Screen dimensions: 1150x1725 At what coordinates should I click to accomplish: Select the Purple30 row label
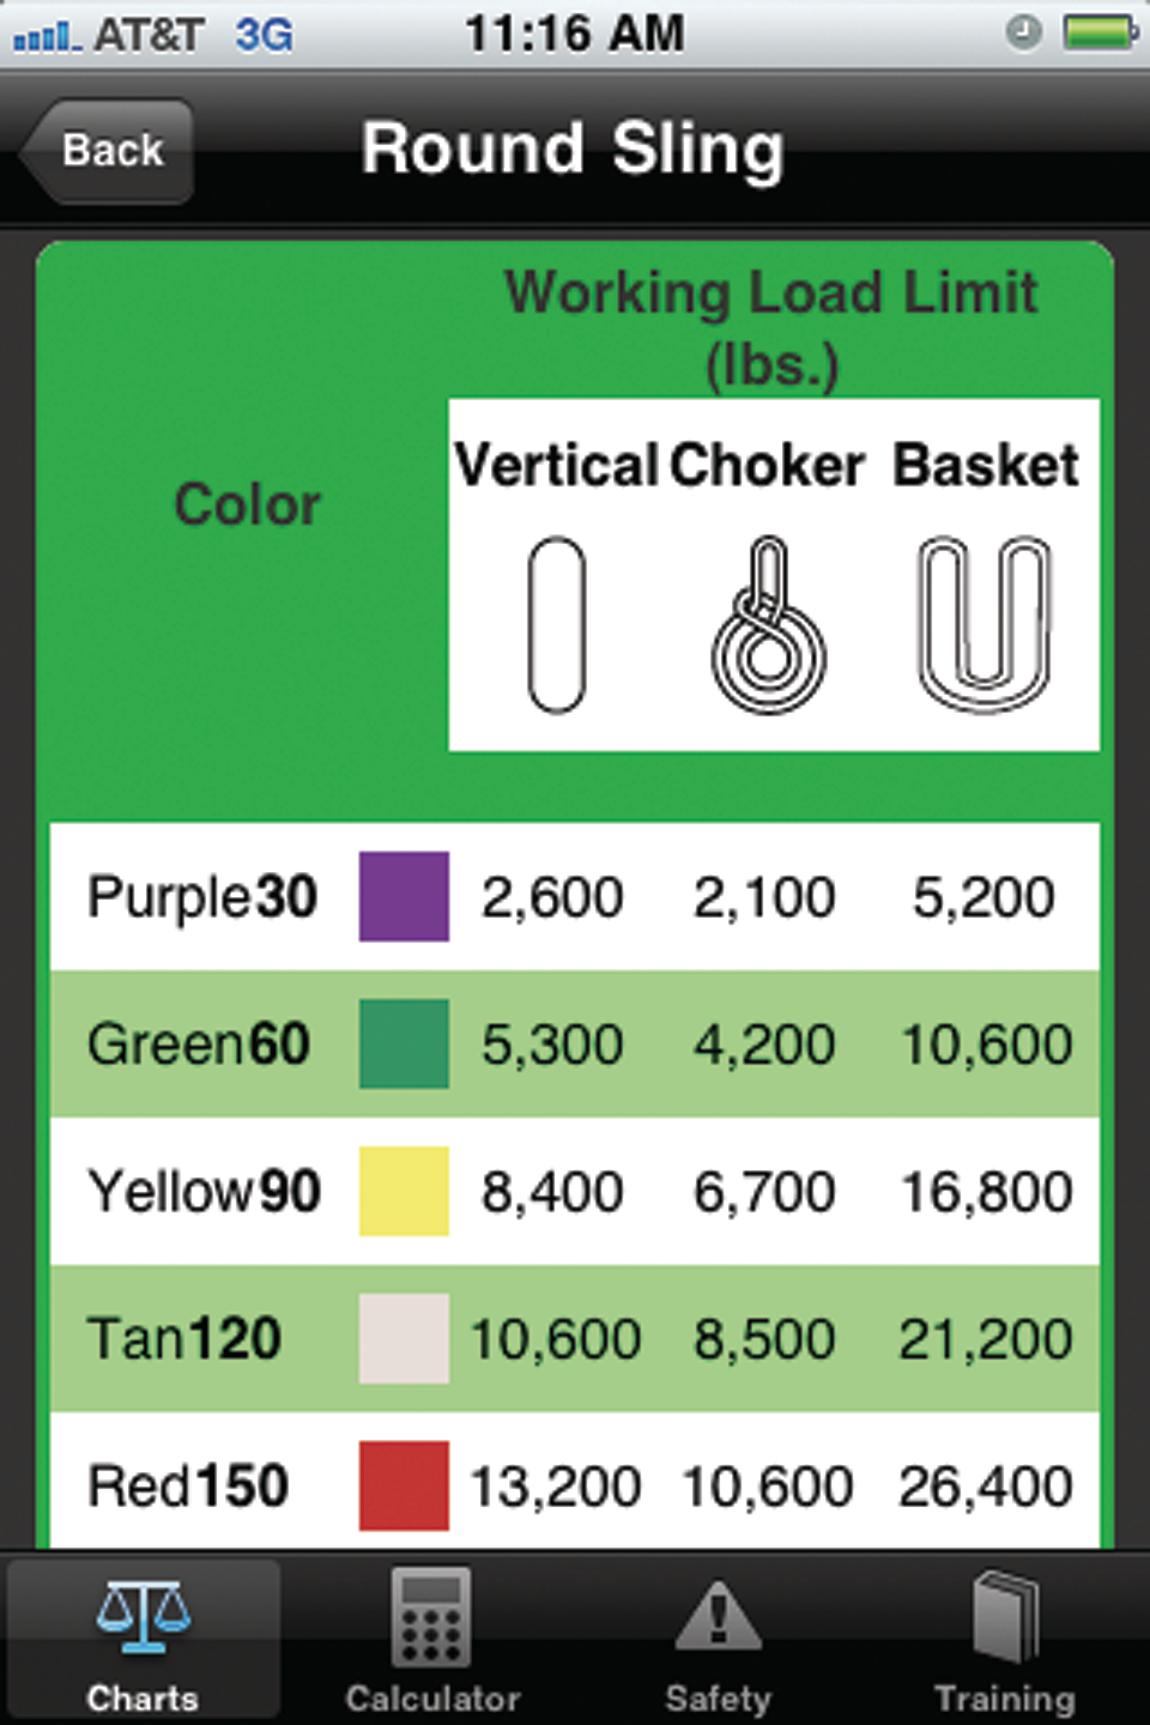[x=202, y=896]
